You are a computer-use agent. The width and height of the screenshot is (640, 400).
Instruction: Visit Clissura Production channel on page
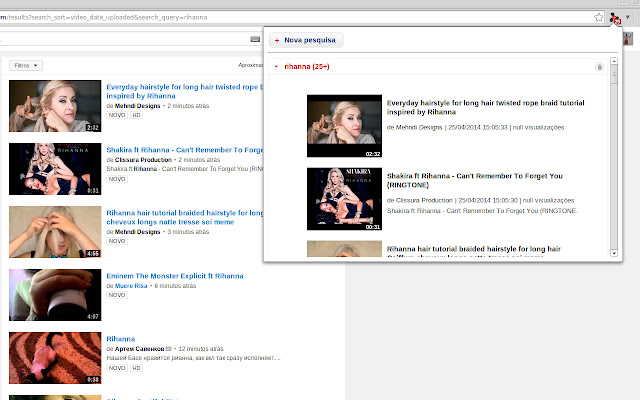pyautogui.click(x=143, y=160)
